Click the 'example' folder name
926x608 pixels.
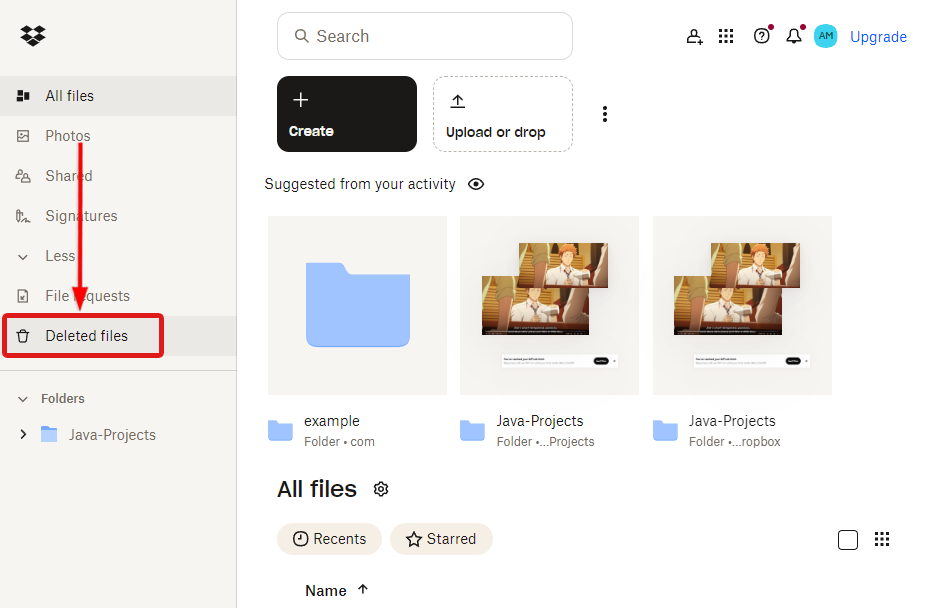point(332,421)
